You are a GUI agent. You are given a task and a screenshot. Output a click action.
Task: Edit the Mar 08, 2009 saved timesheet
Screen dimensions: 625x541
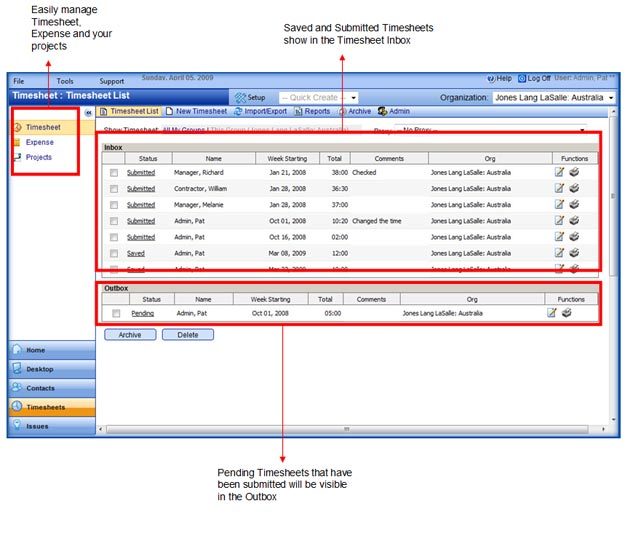pos(559,252)
